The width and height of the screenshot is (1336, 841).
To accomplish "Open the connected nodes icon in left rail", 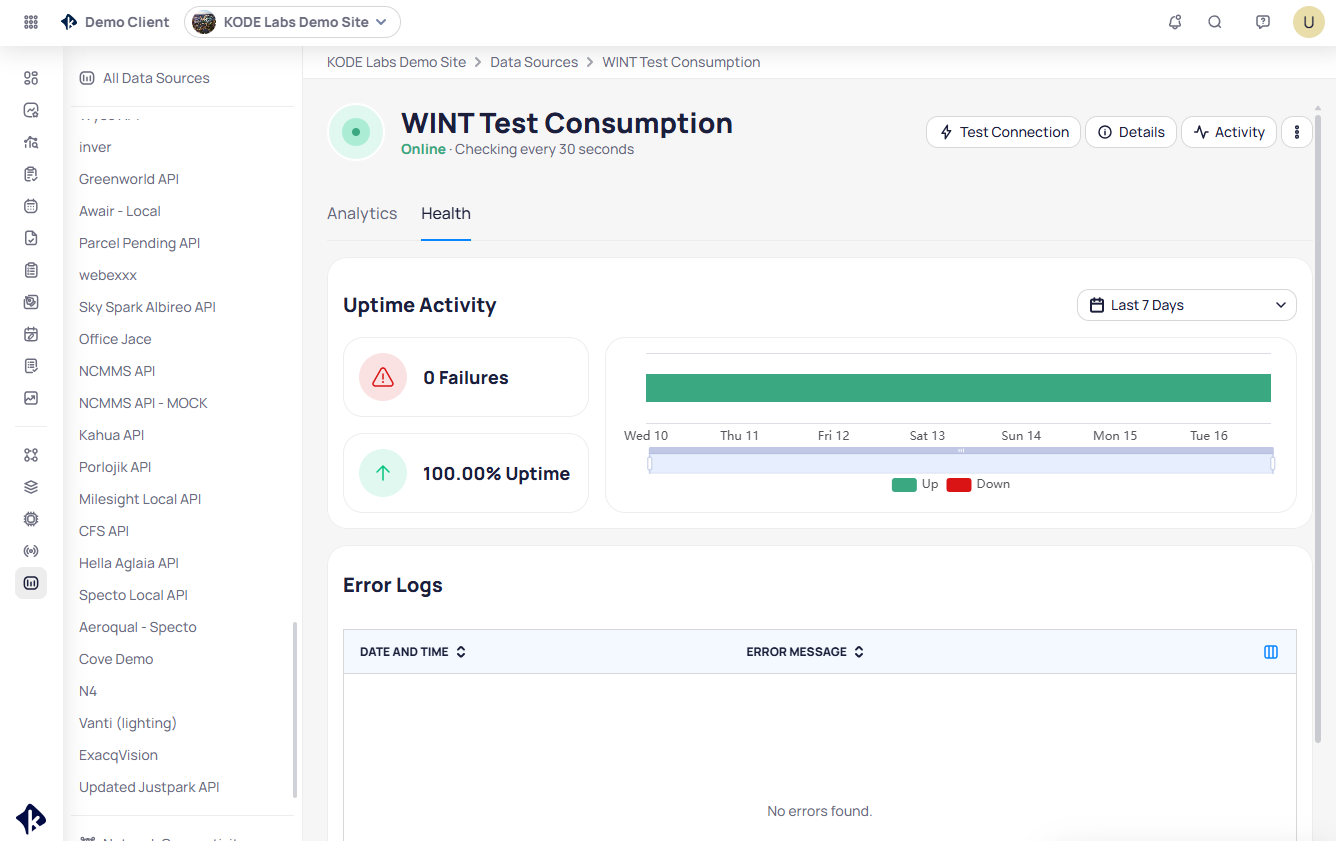I will pos(31,455).
